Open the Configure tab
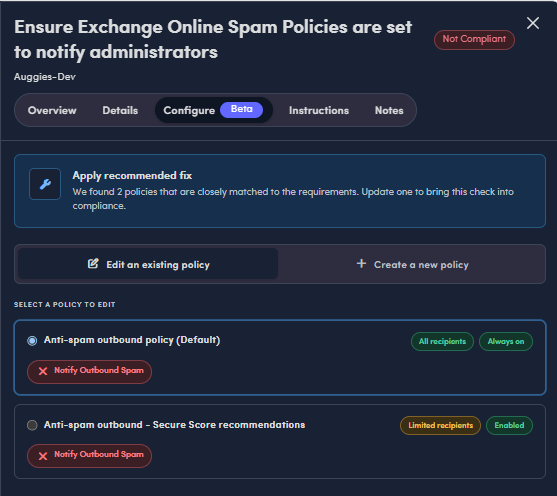The height and width of the screenshot is (496, 557). [x=213, y=110]
